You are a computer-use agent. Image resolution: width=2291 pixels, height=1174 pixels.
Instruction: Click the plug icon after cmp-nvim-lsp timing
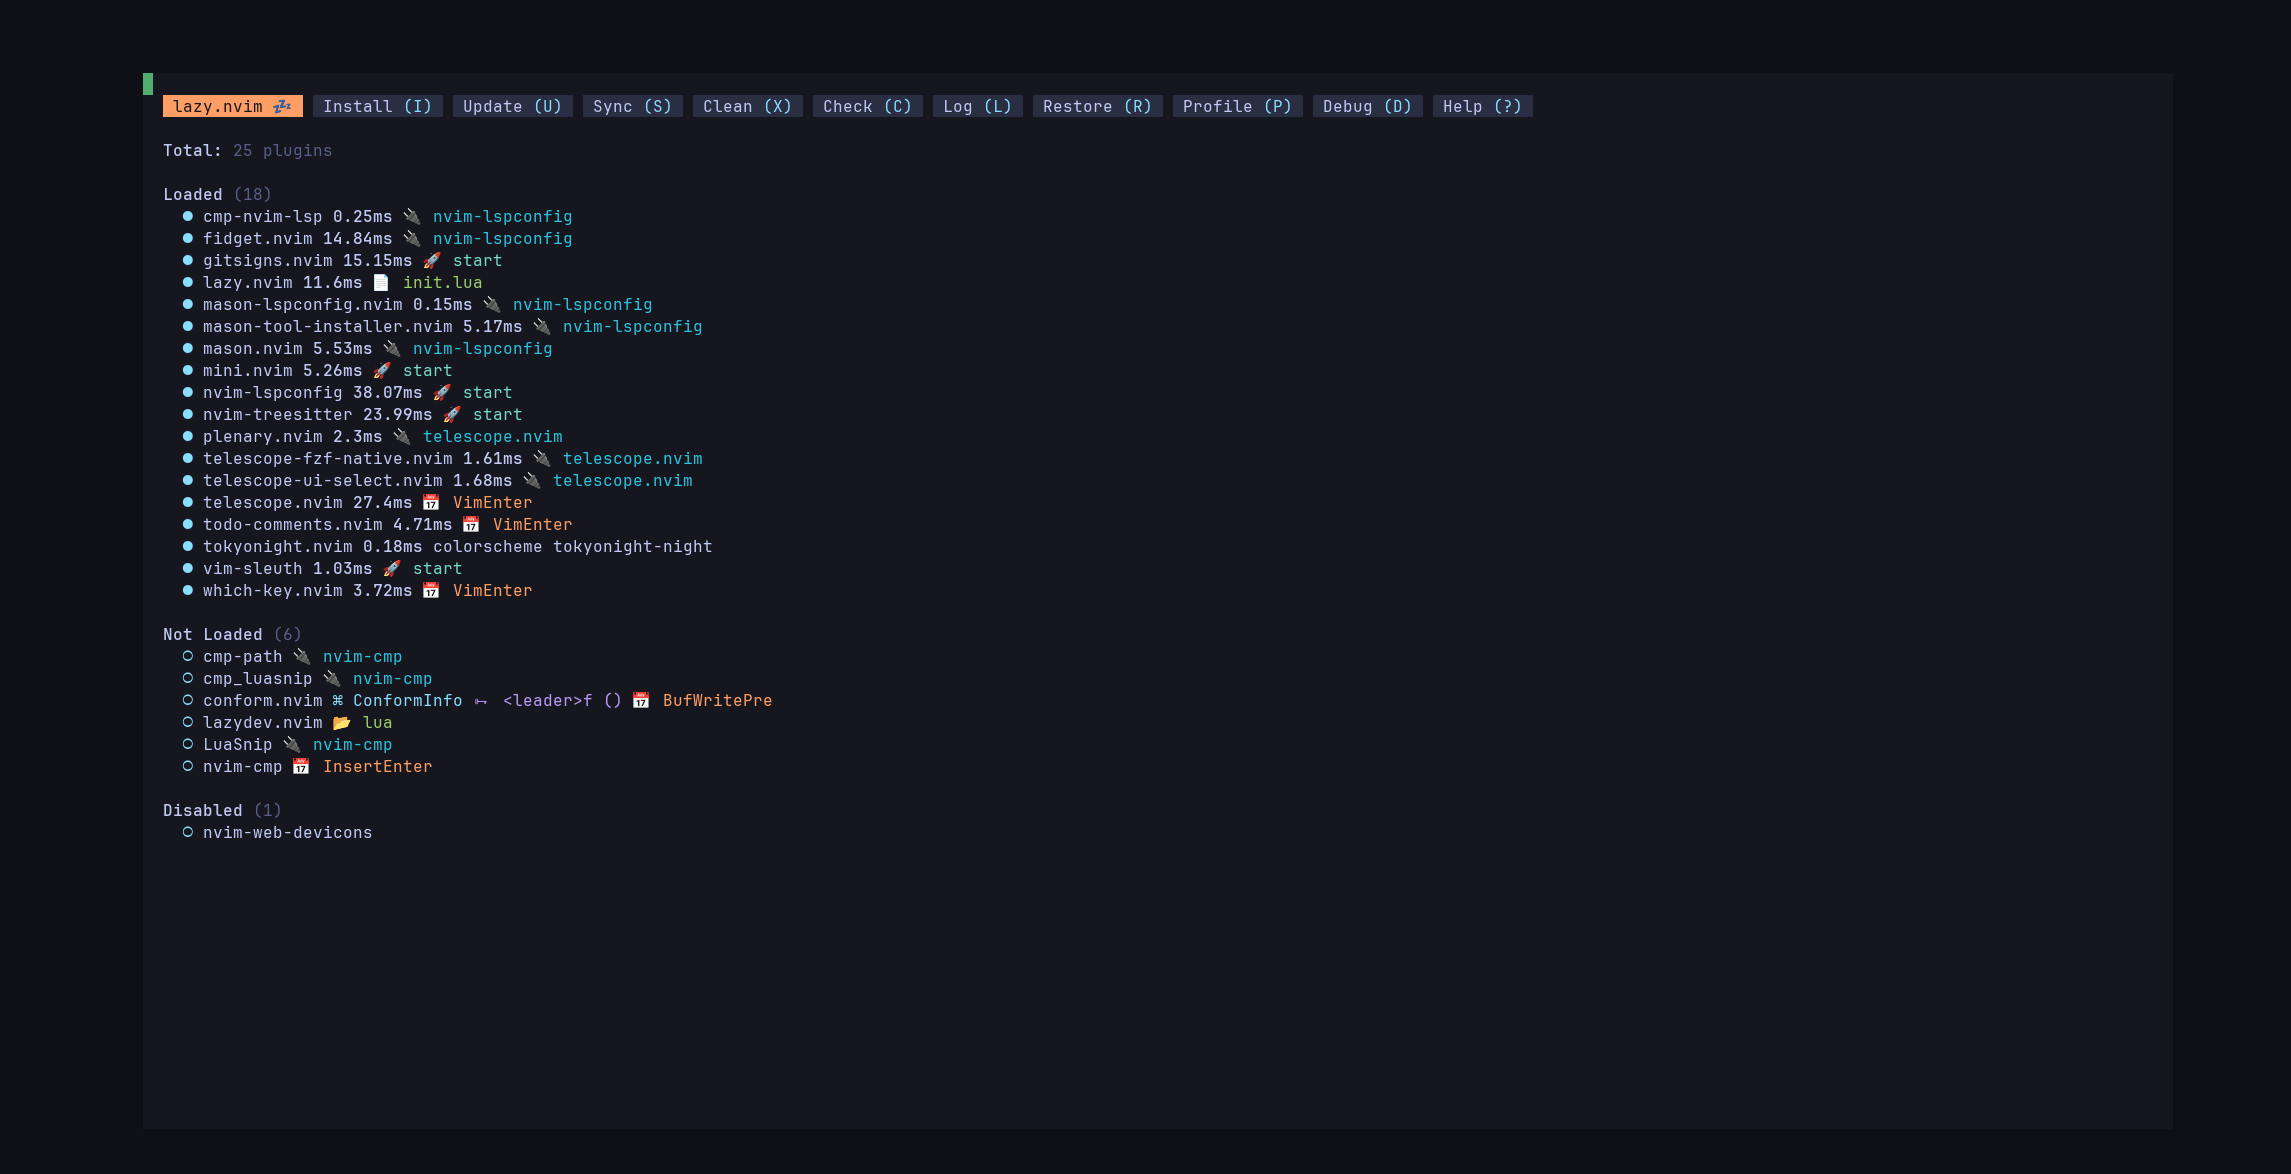click(x=412, y=217)
